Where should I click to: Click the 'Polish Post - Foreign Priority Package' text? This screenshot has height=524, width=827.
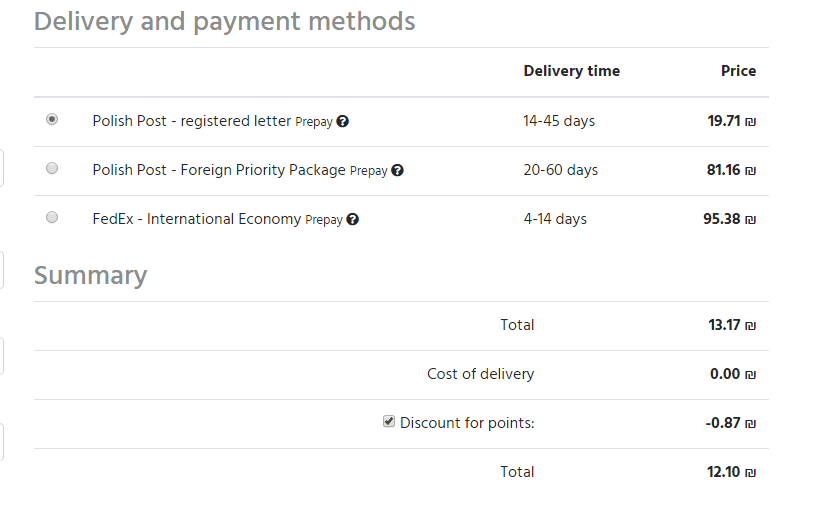point(218,170)
